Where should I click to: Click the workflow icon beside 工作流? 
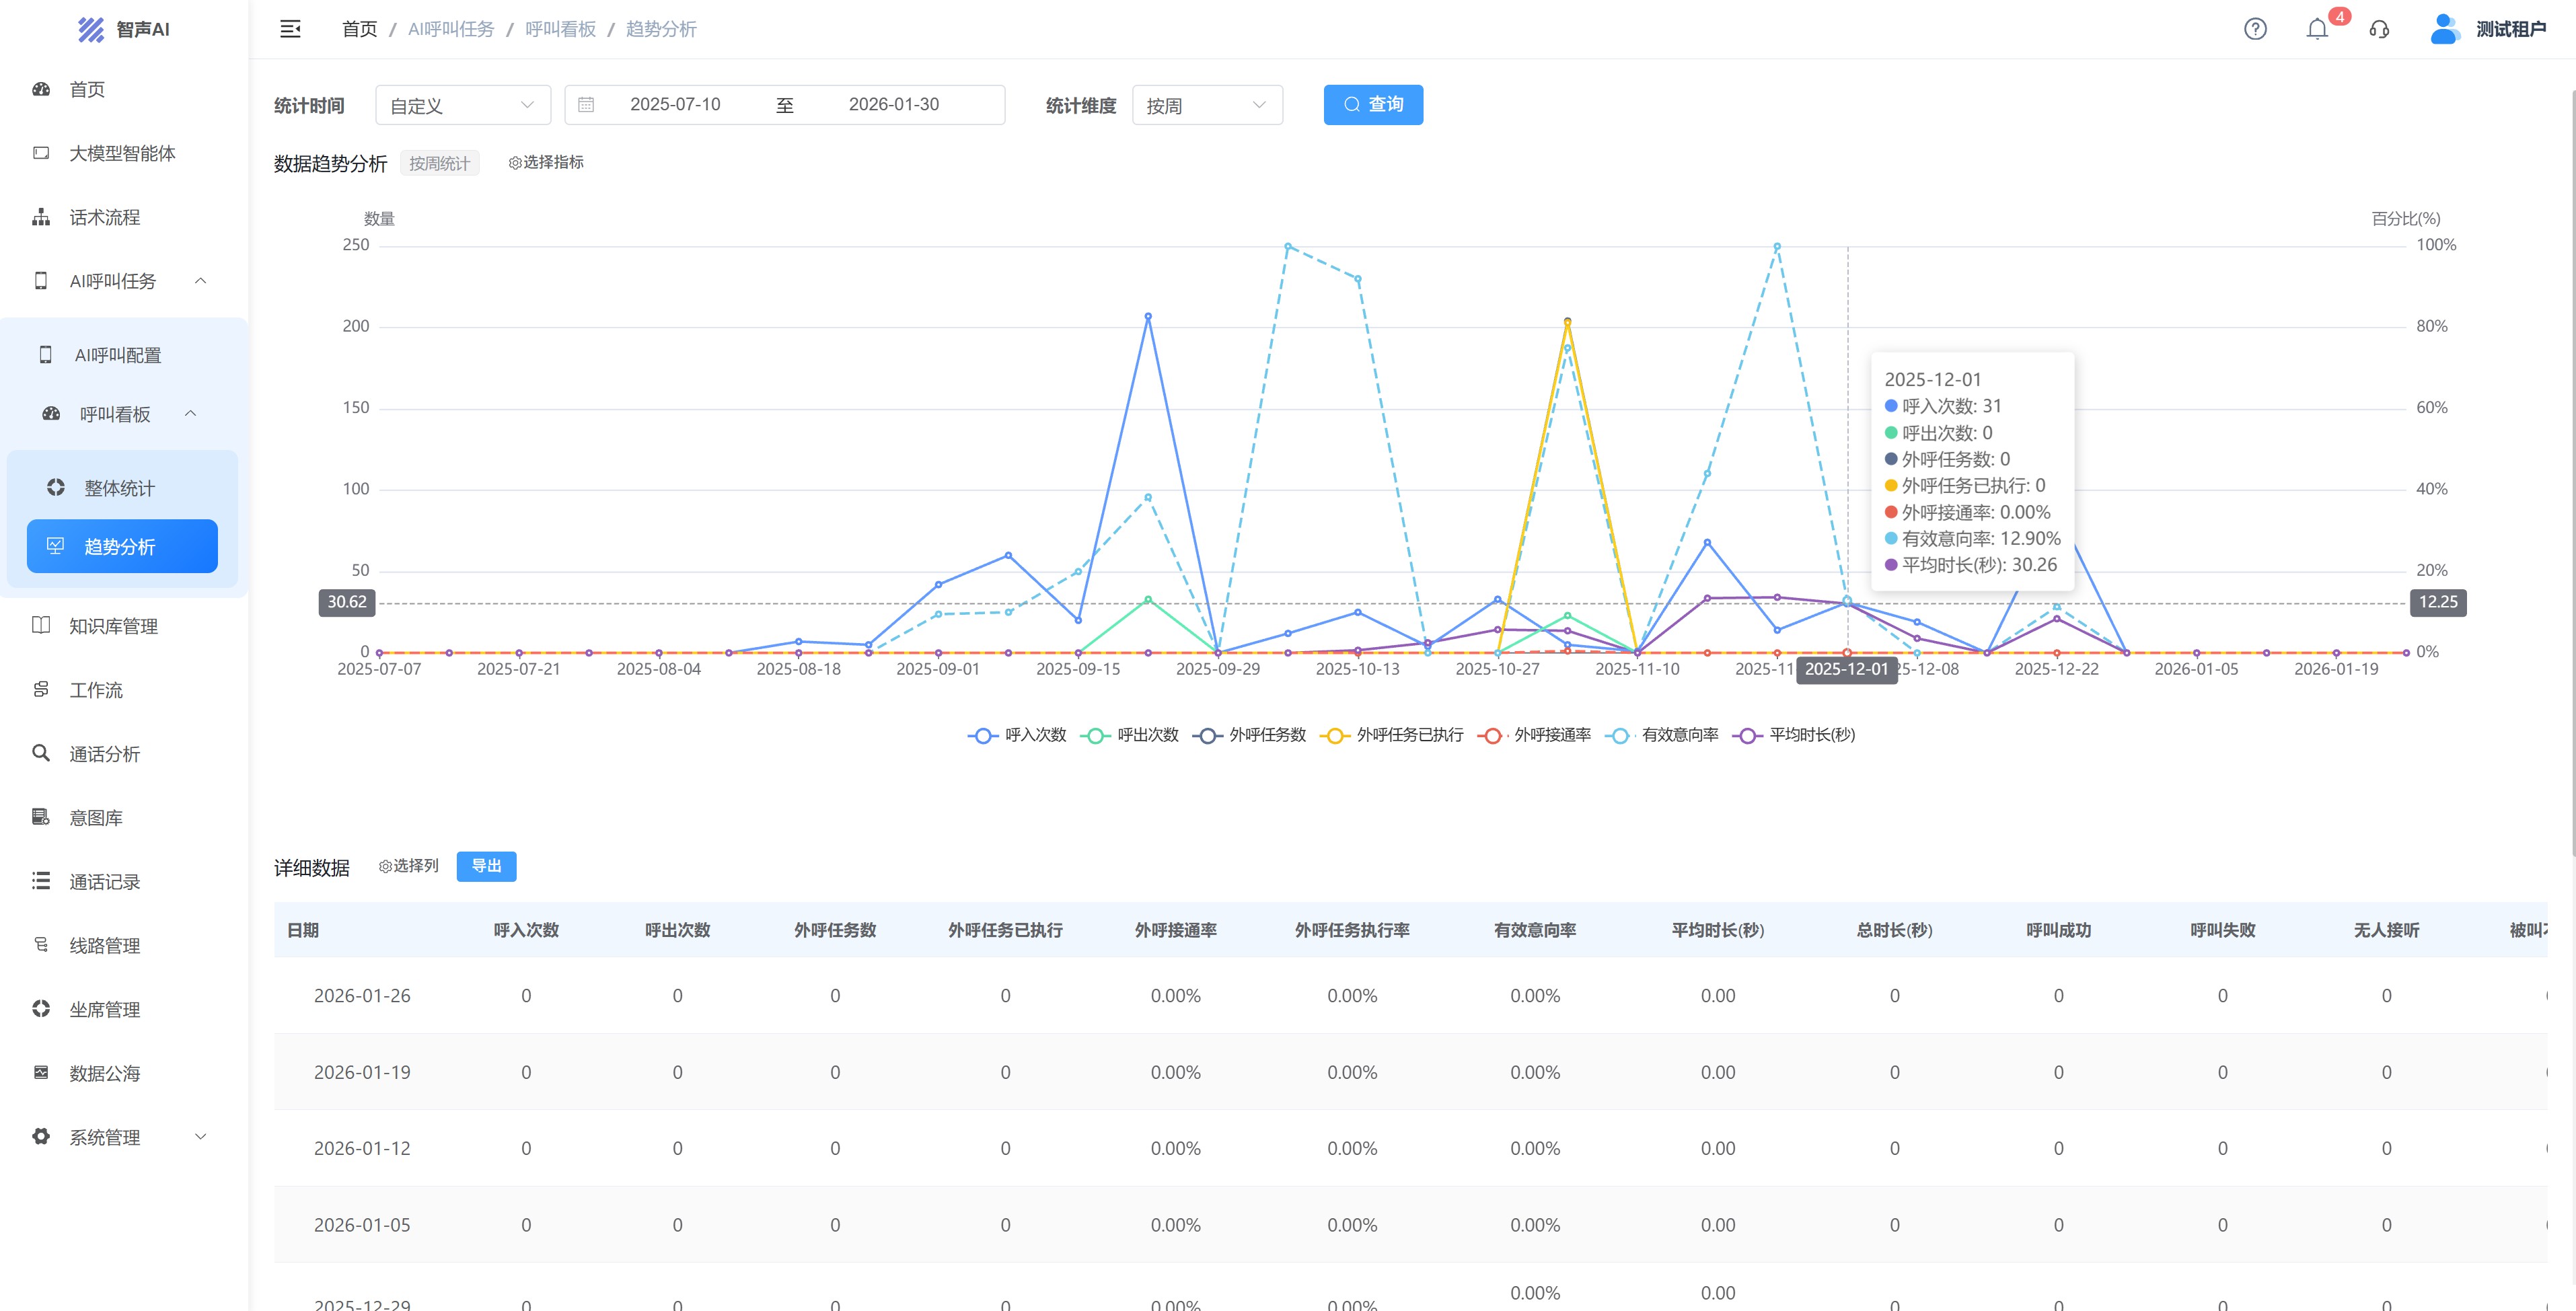41,689
